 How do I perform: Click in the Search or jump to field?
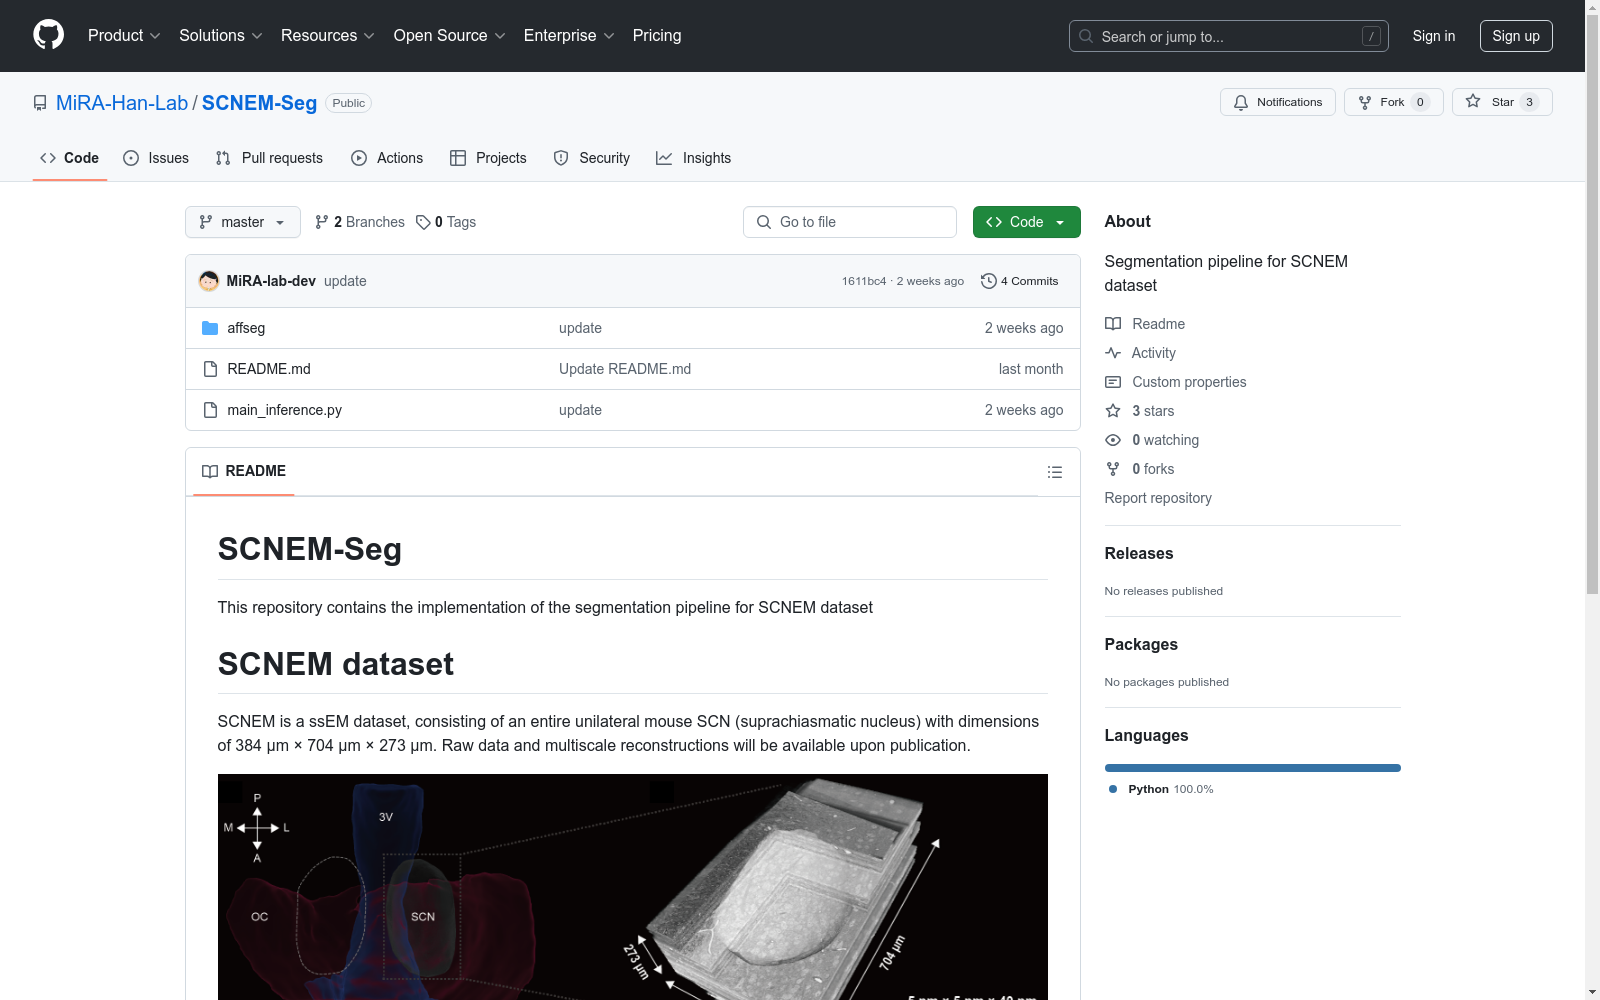(1229, 36)
